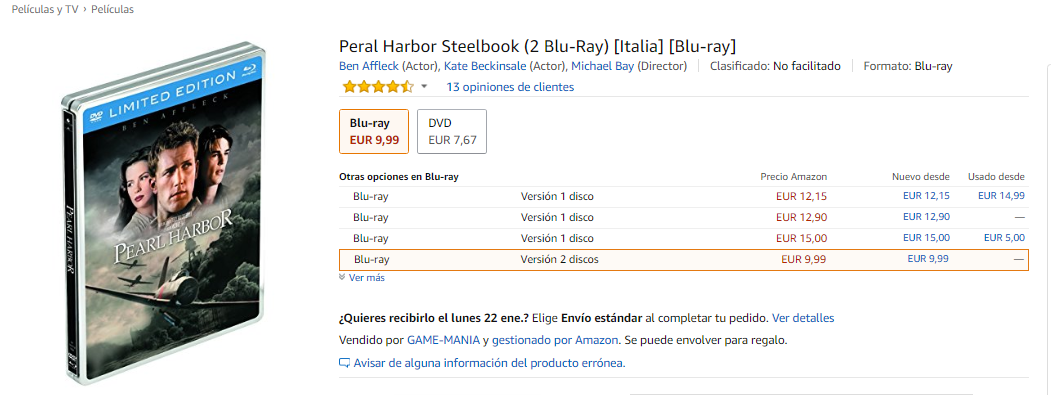Click the star rating icons
The height and width of the screenshot is (395, 1051).
(x=378, y=87)
